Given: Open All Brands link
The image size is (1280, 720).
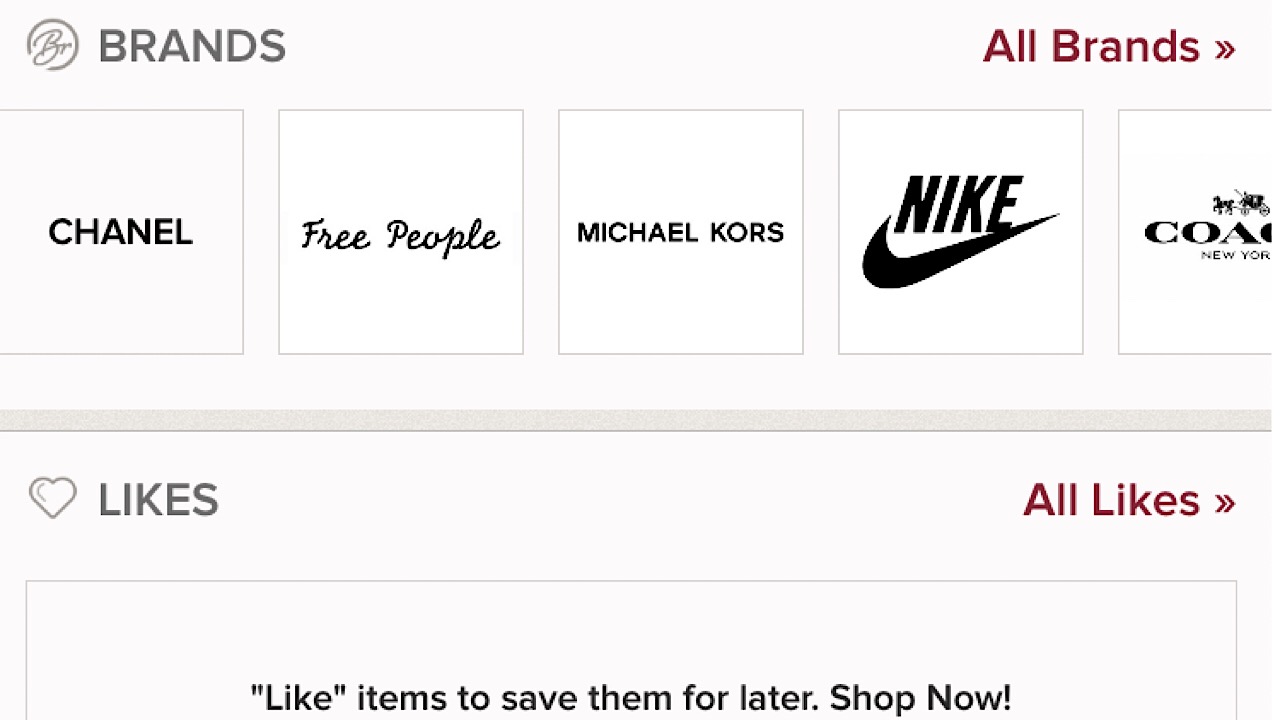Looking at the screenshot, I should (1091, 46).
